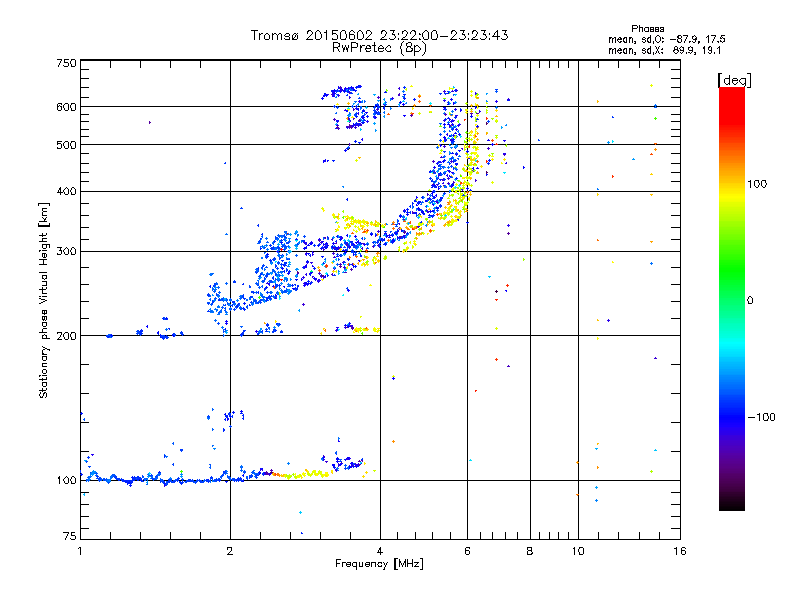Select the 'mean, sd,O: -87.9, 17.5' text
Viewport: 800px width, 600px height.
coord(667,39)
